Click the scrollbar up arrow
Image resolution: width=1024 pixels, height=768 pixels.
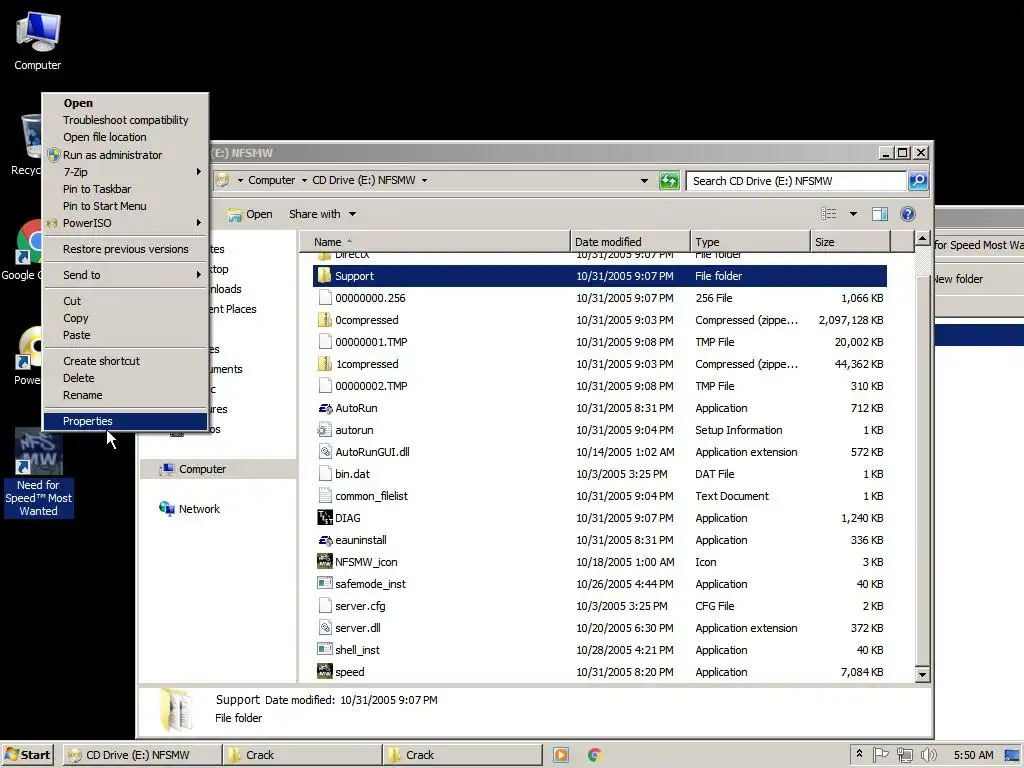tap(922, 238)
